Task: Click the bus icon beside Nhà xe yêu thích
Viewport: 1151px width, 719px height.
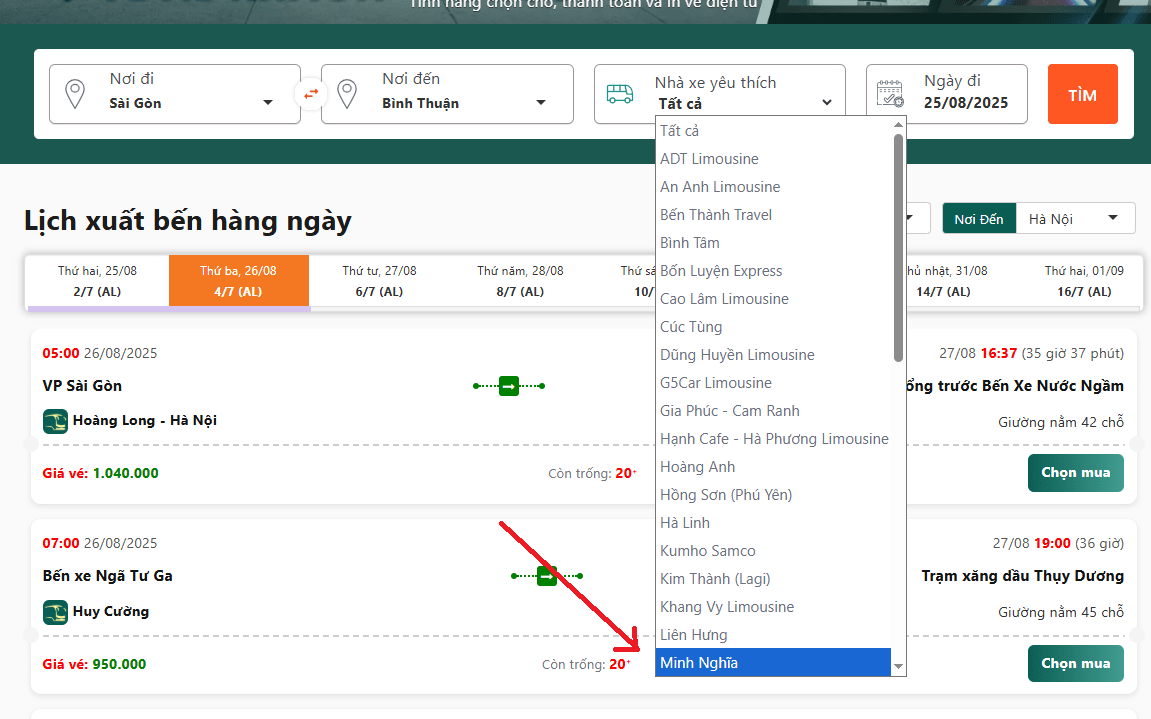Action: pos(620,94)
